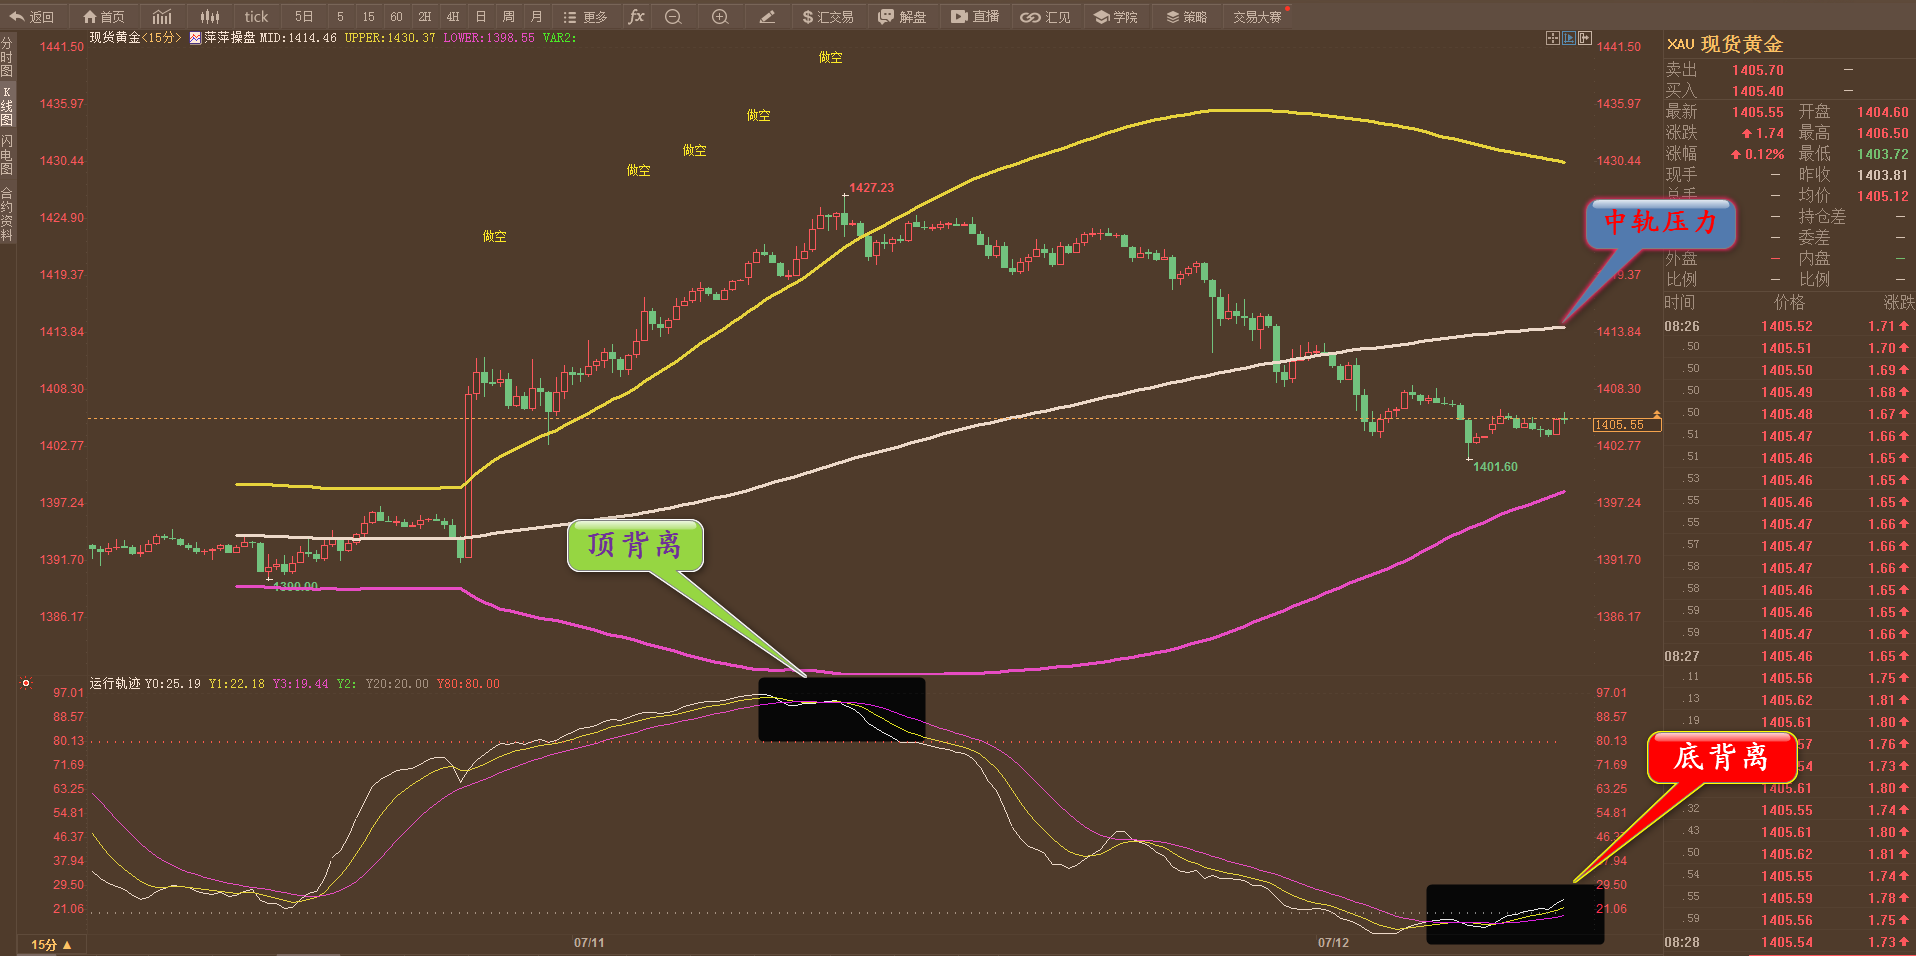
Task: Select the 5日 period
Action: (x=304, y=16)
